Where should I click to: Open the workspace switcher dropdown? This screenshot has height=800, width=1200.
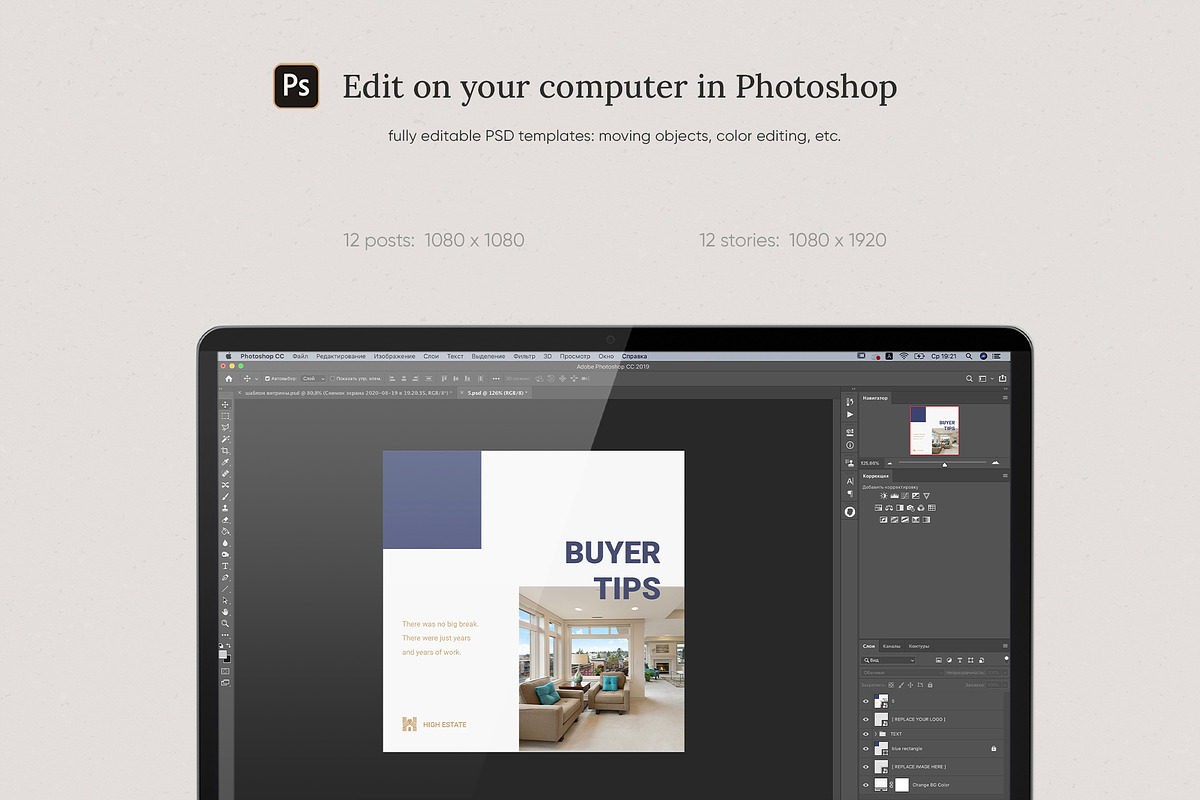click(985, 379)
